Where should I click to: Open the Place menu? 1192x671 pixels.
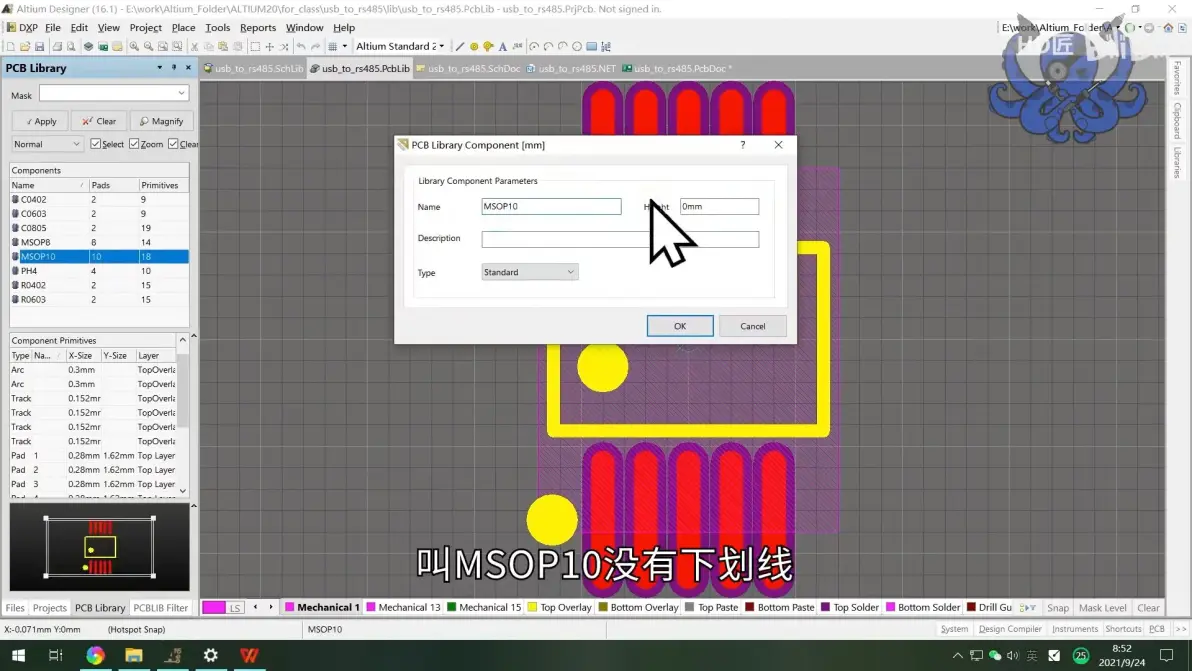183,27
